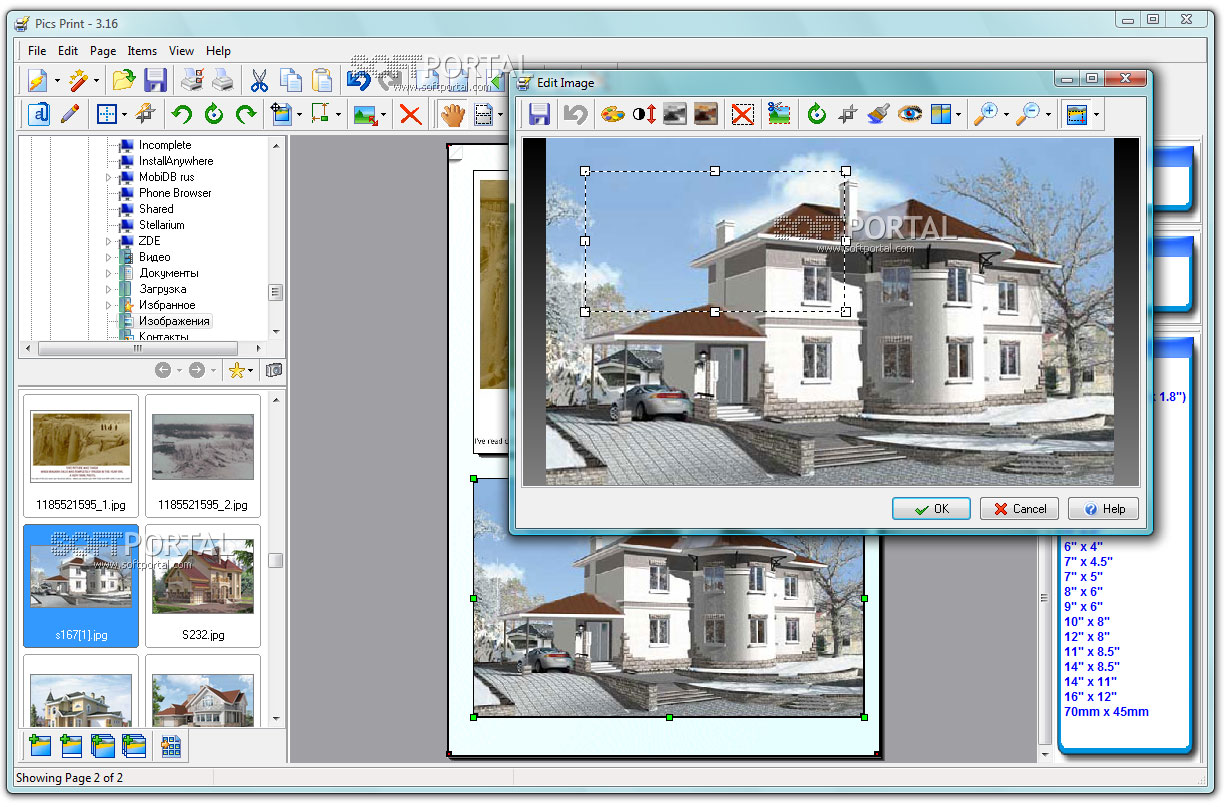The image size is (1227, 807).
Task: Open the Items menu
Action: pyautogui.click(x=142, y=51)
